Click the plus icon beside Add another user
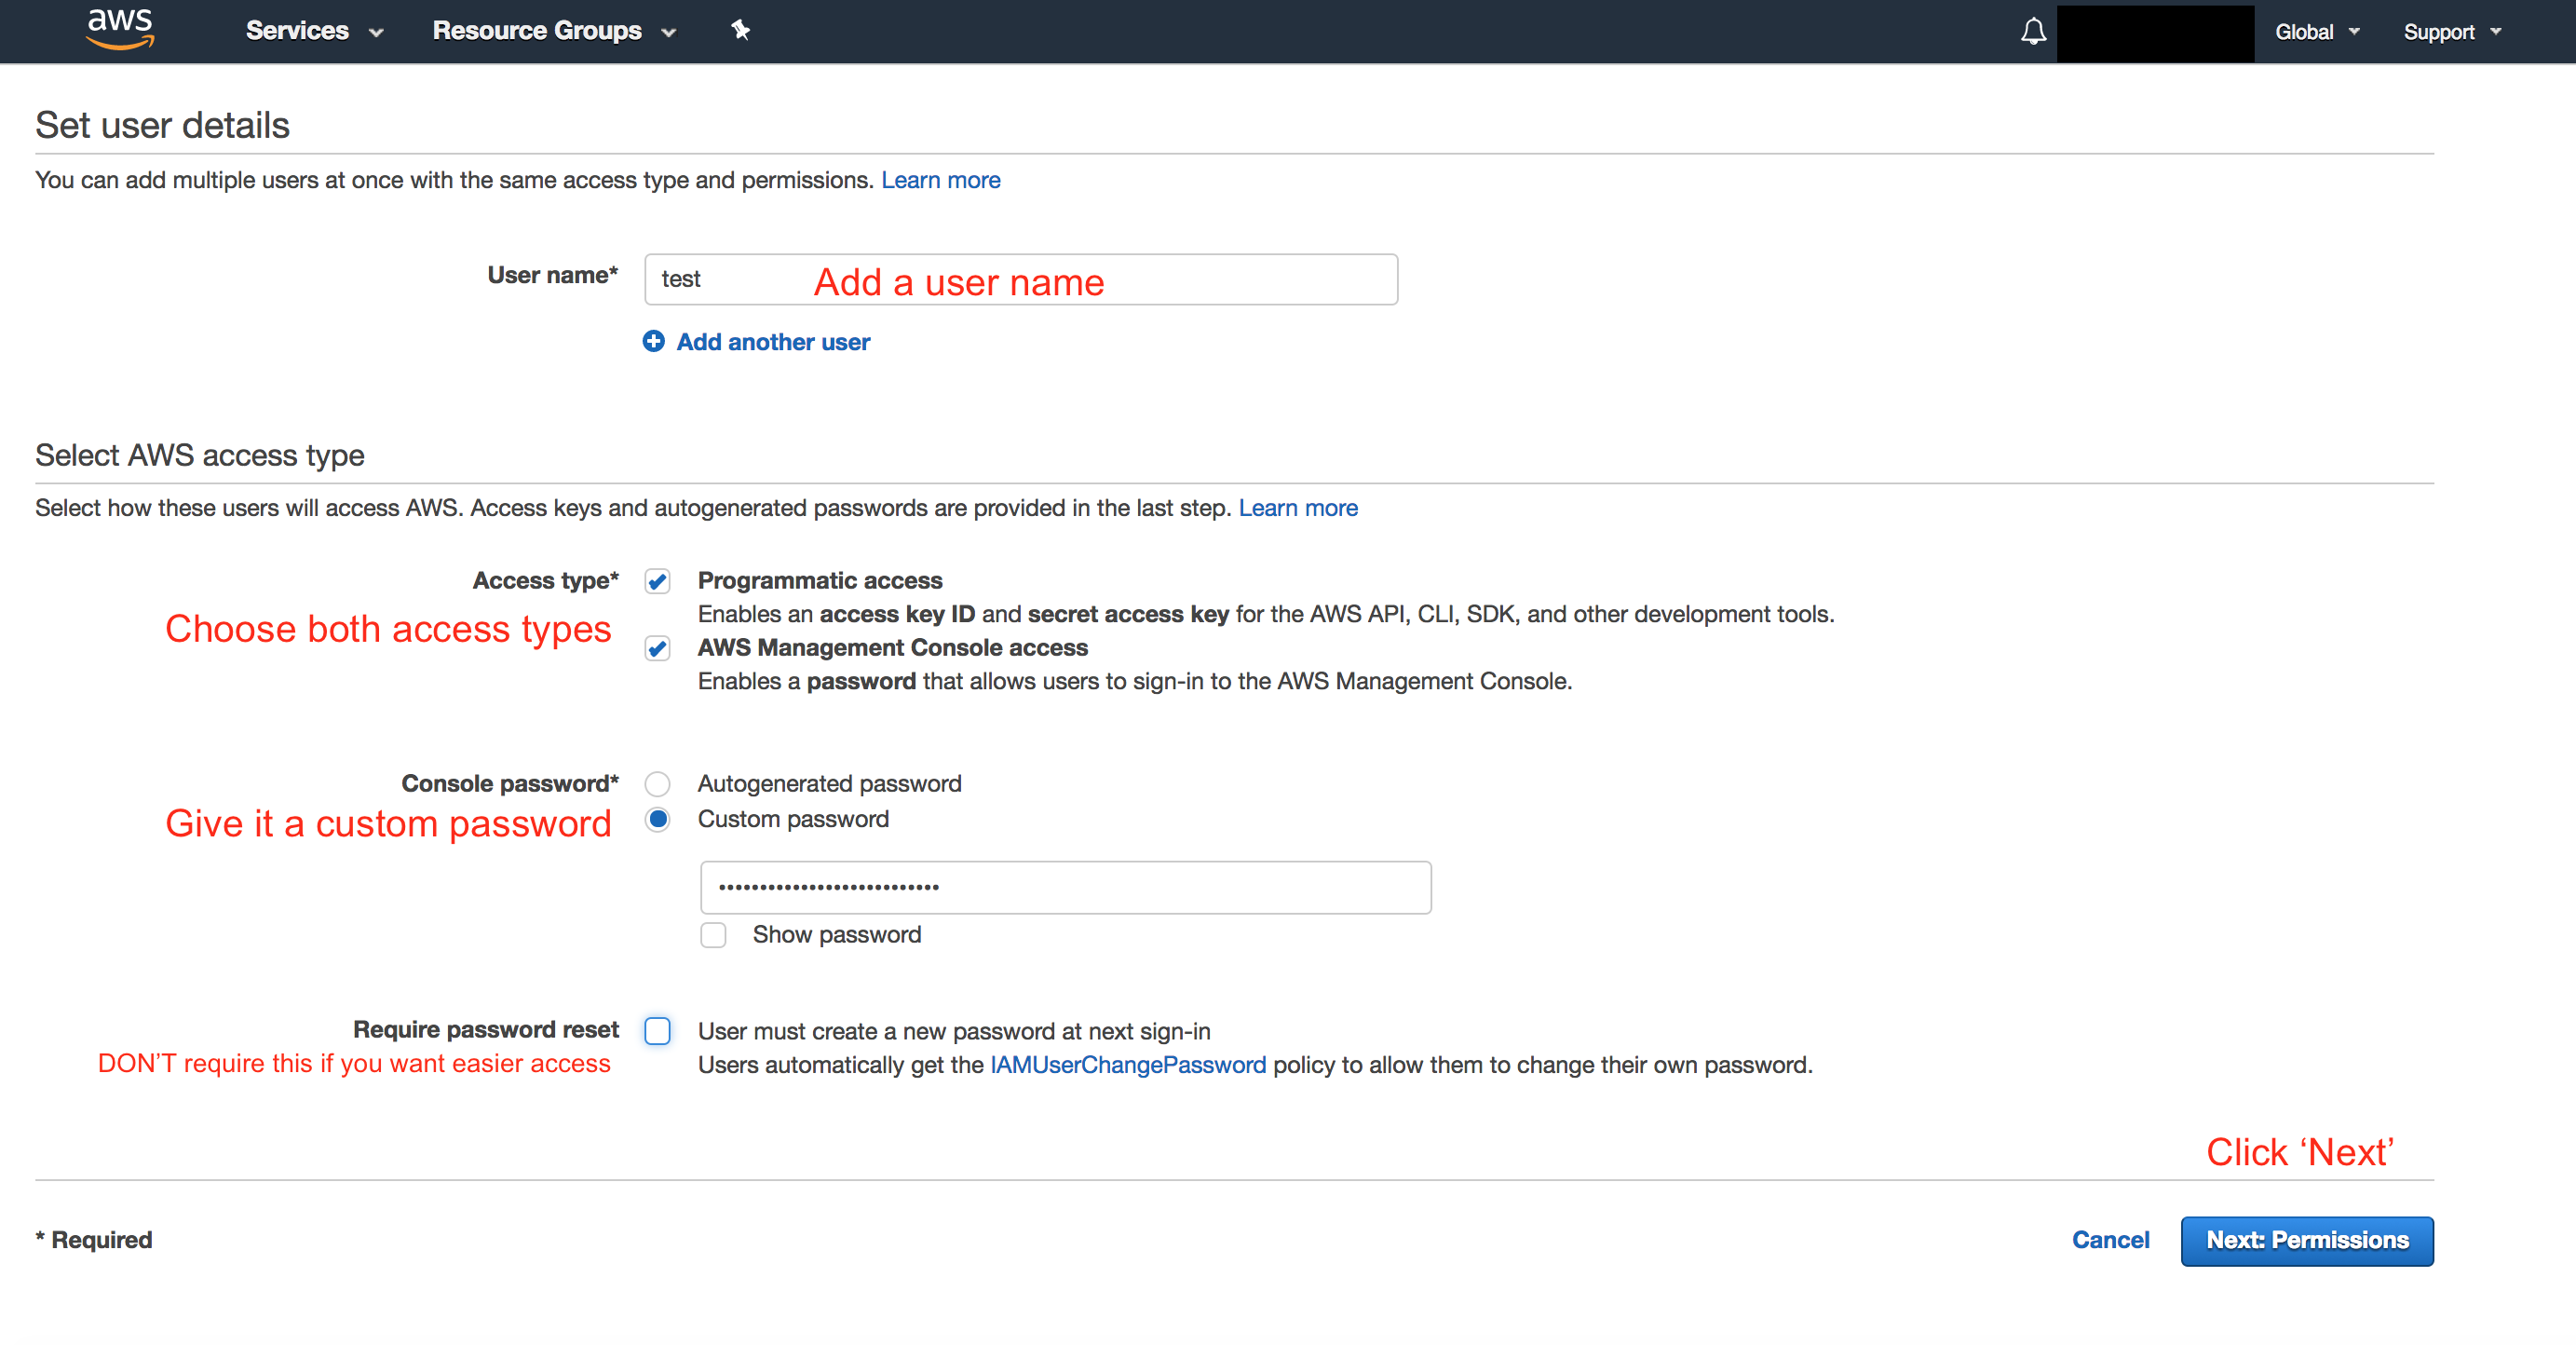2576x1345 pixels. (653, 342)
